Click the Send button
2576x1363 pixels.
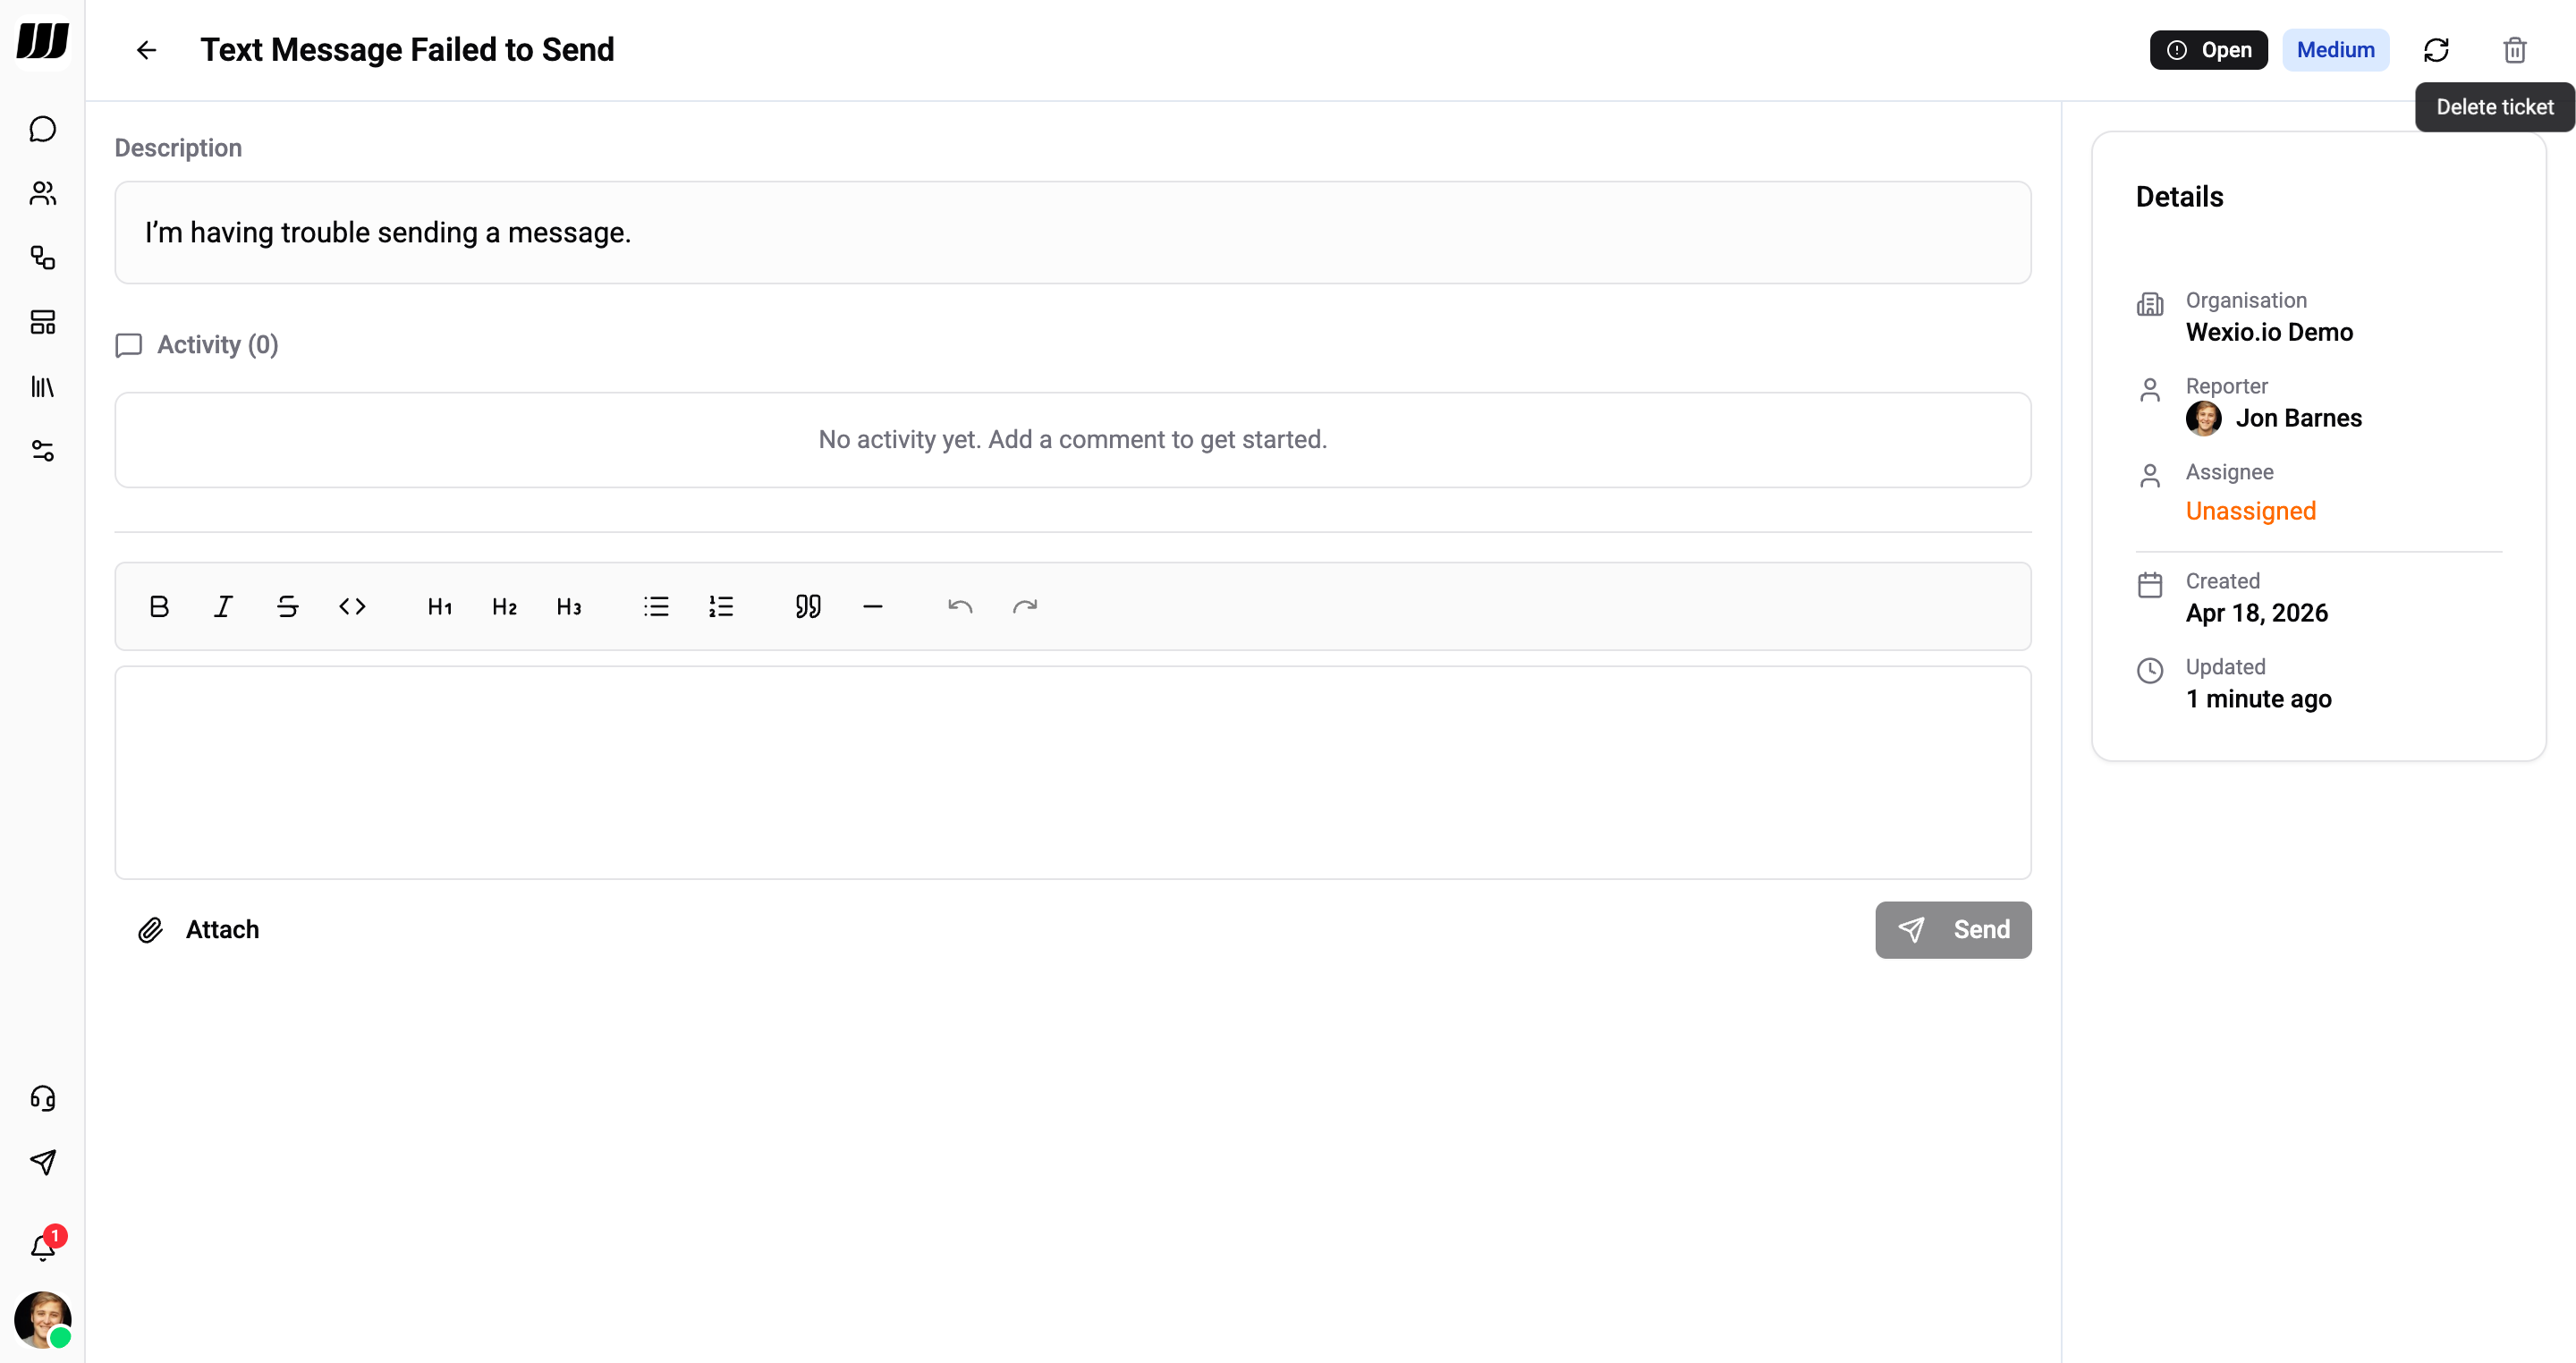click(x=1952, y=929)
